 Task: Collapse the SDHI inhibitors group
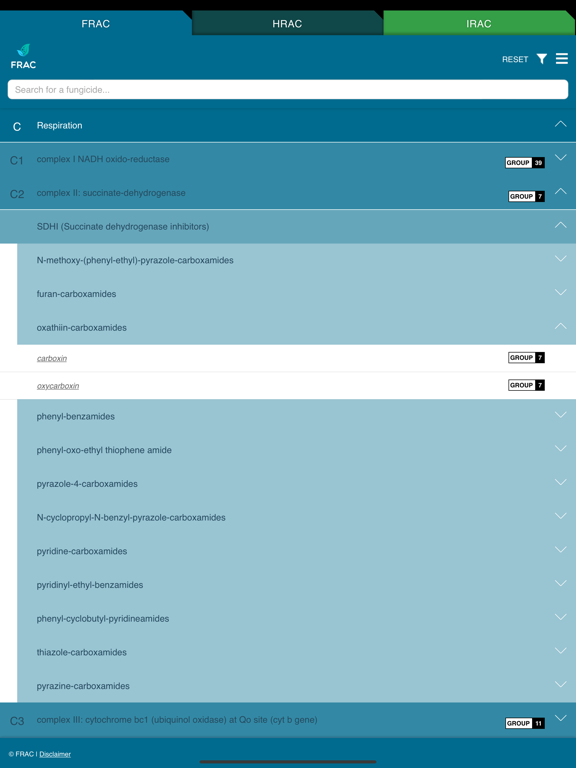[560, 225]
